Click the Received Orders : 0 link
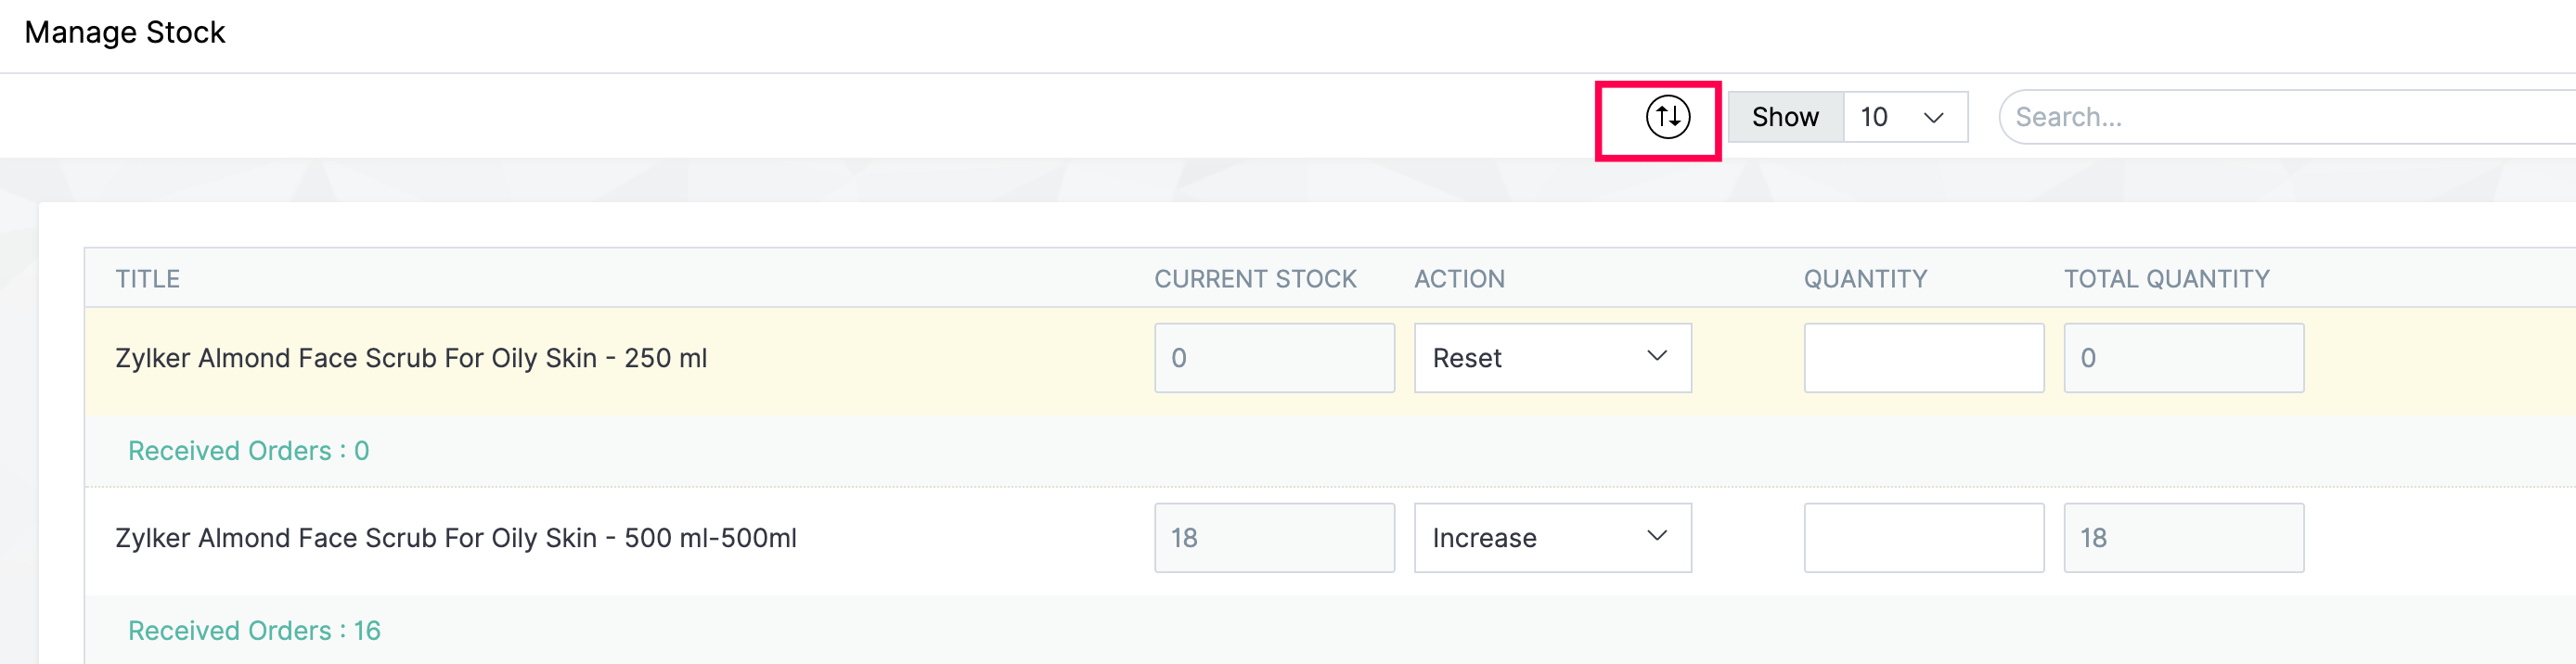2576x664 pixels. click(248, 451)
